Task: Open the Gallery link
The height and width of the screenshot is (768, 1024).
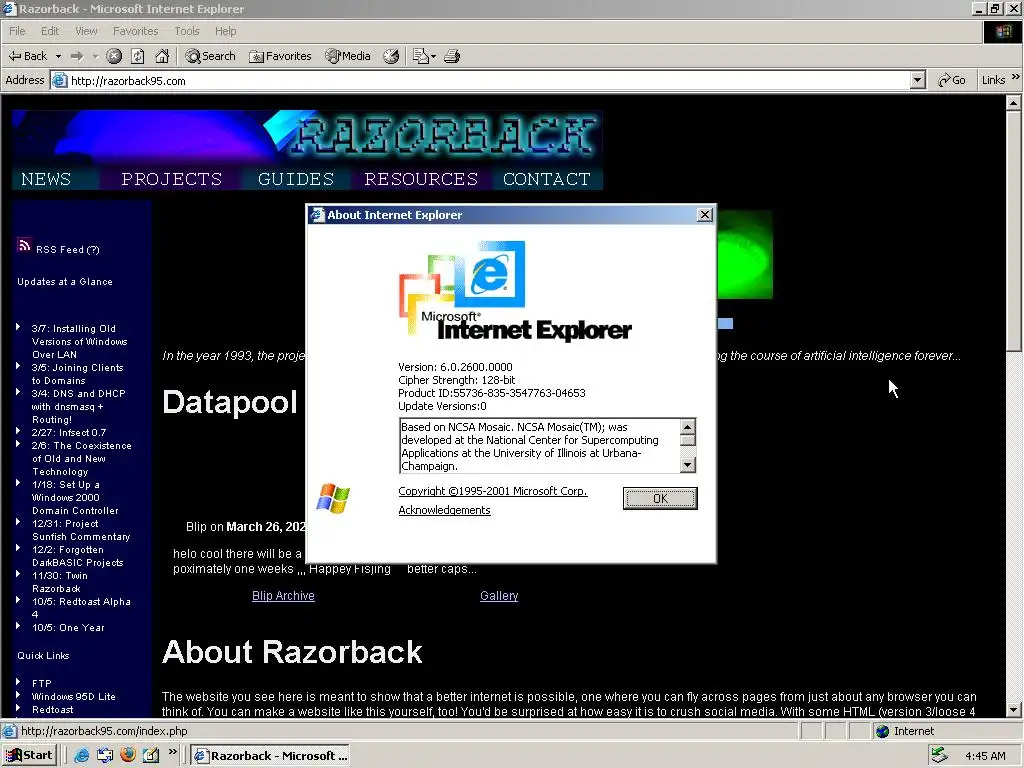Action: [x=499, y=596]
